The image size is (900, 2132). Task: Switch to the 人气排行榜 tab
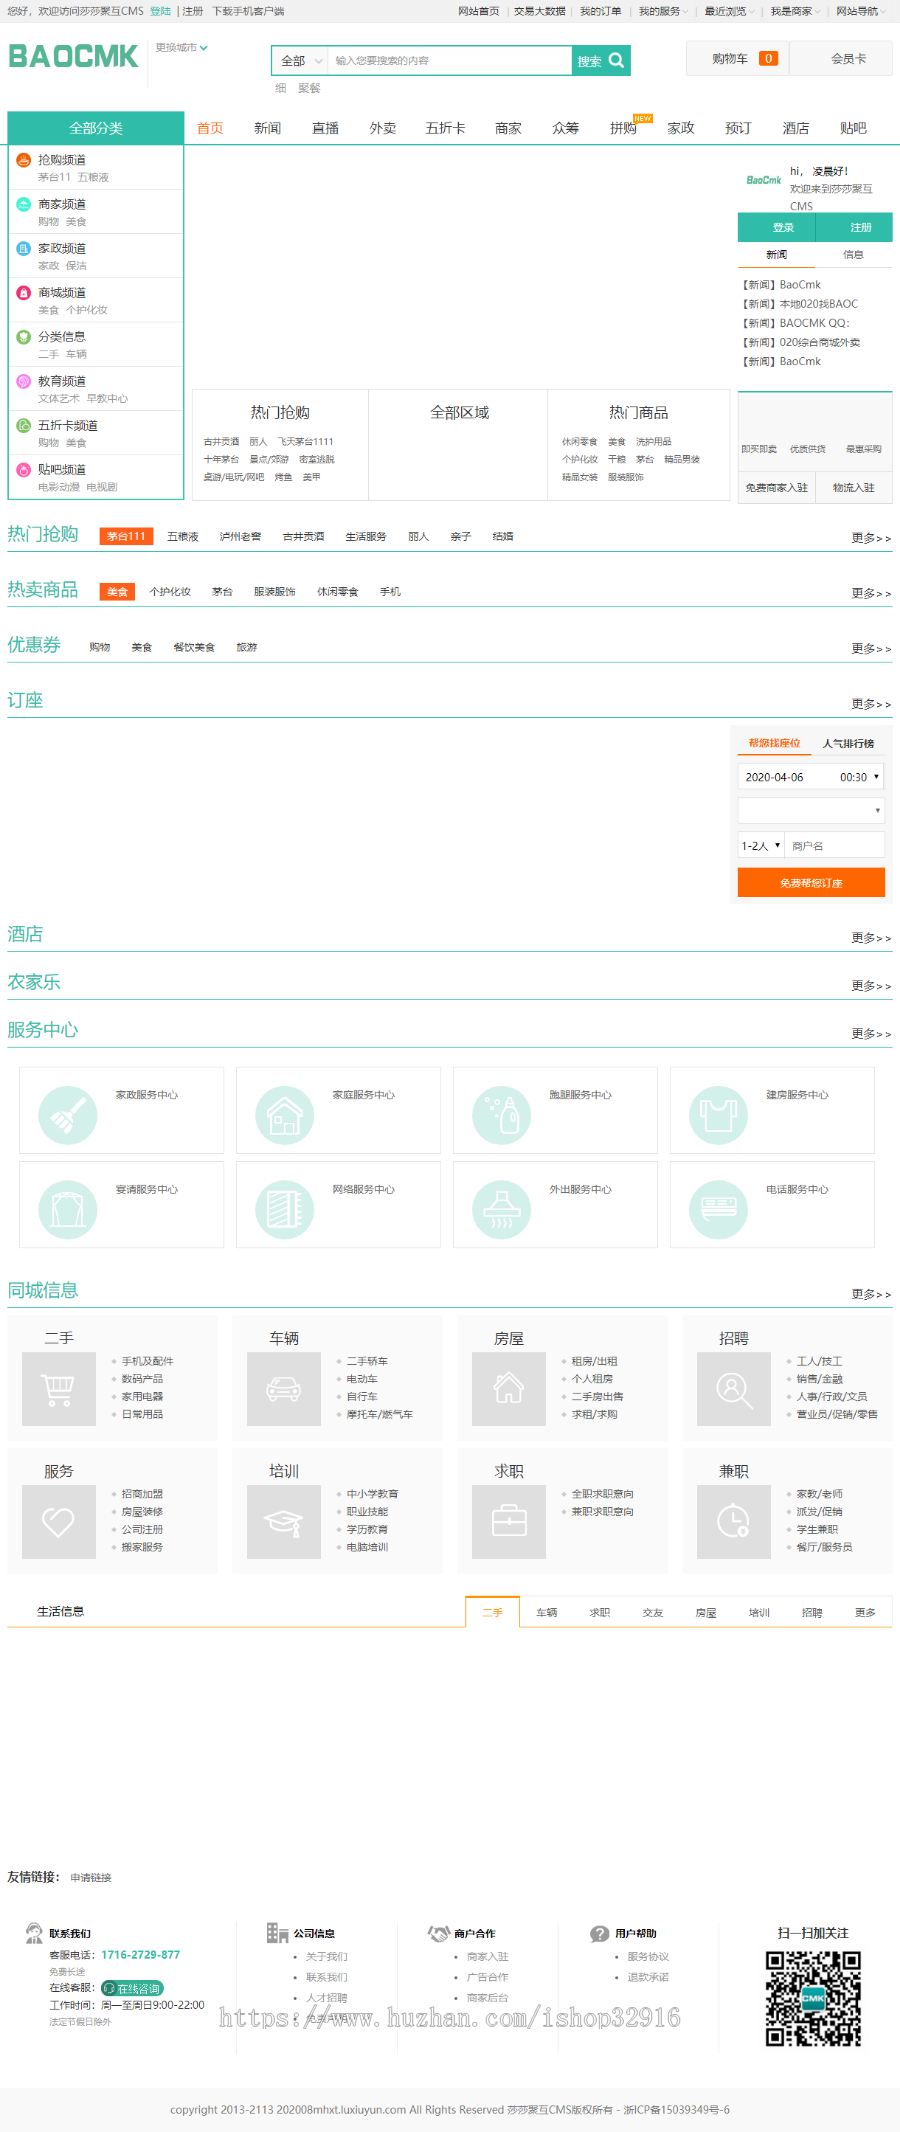pos(848,743)
